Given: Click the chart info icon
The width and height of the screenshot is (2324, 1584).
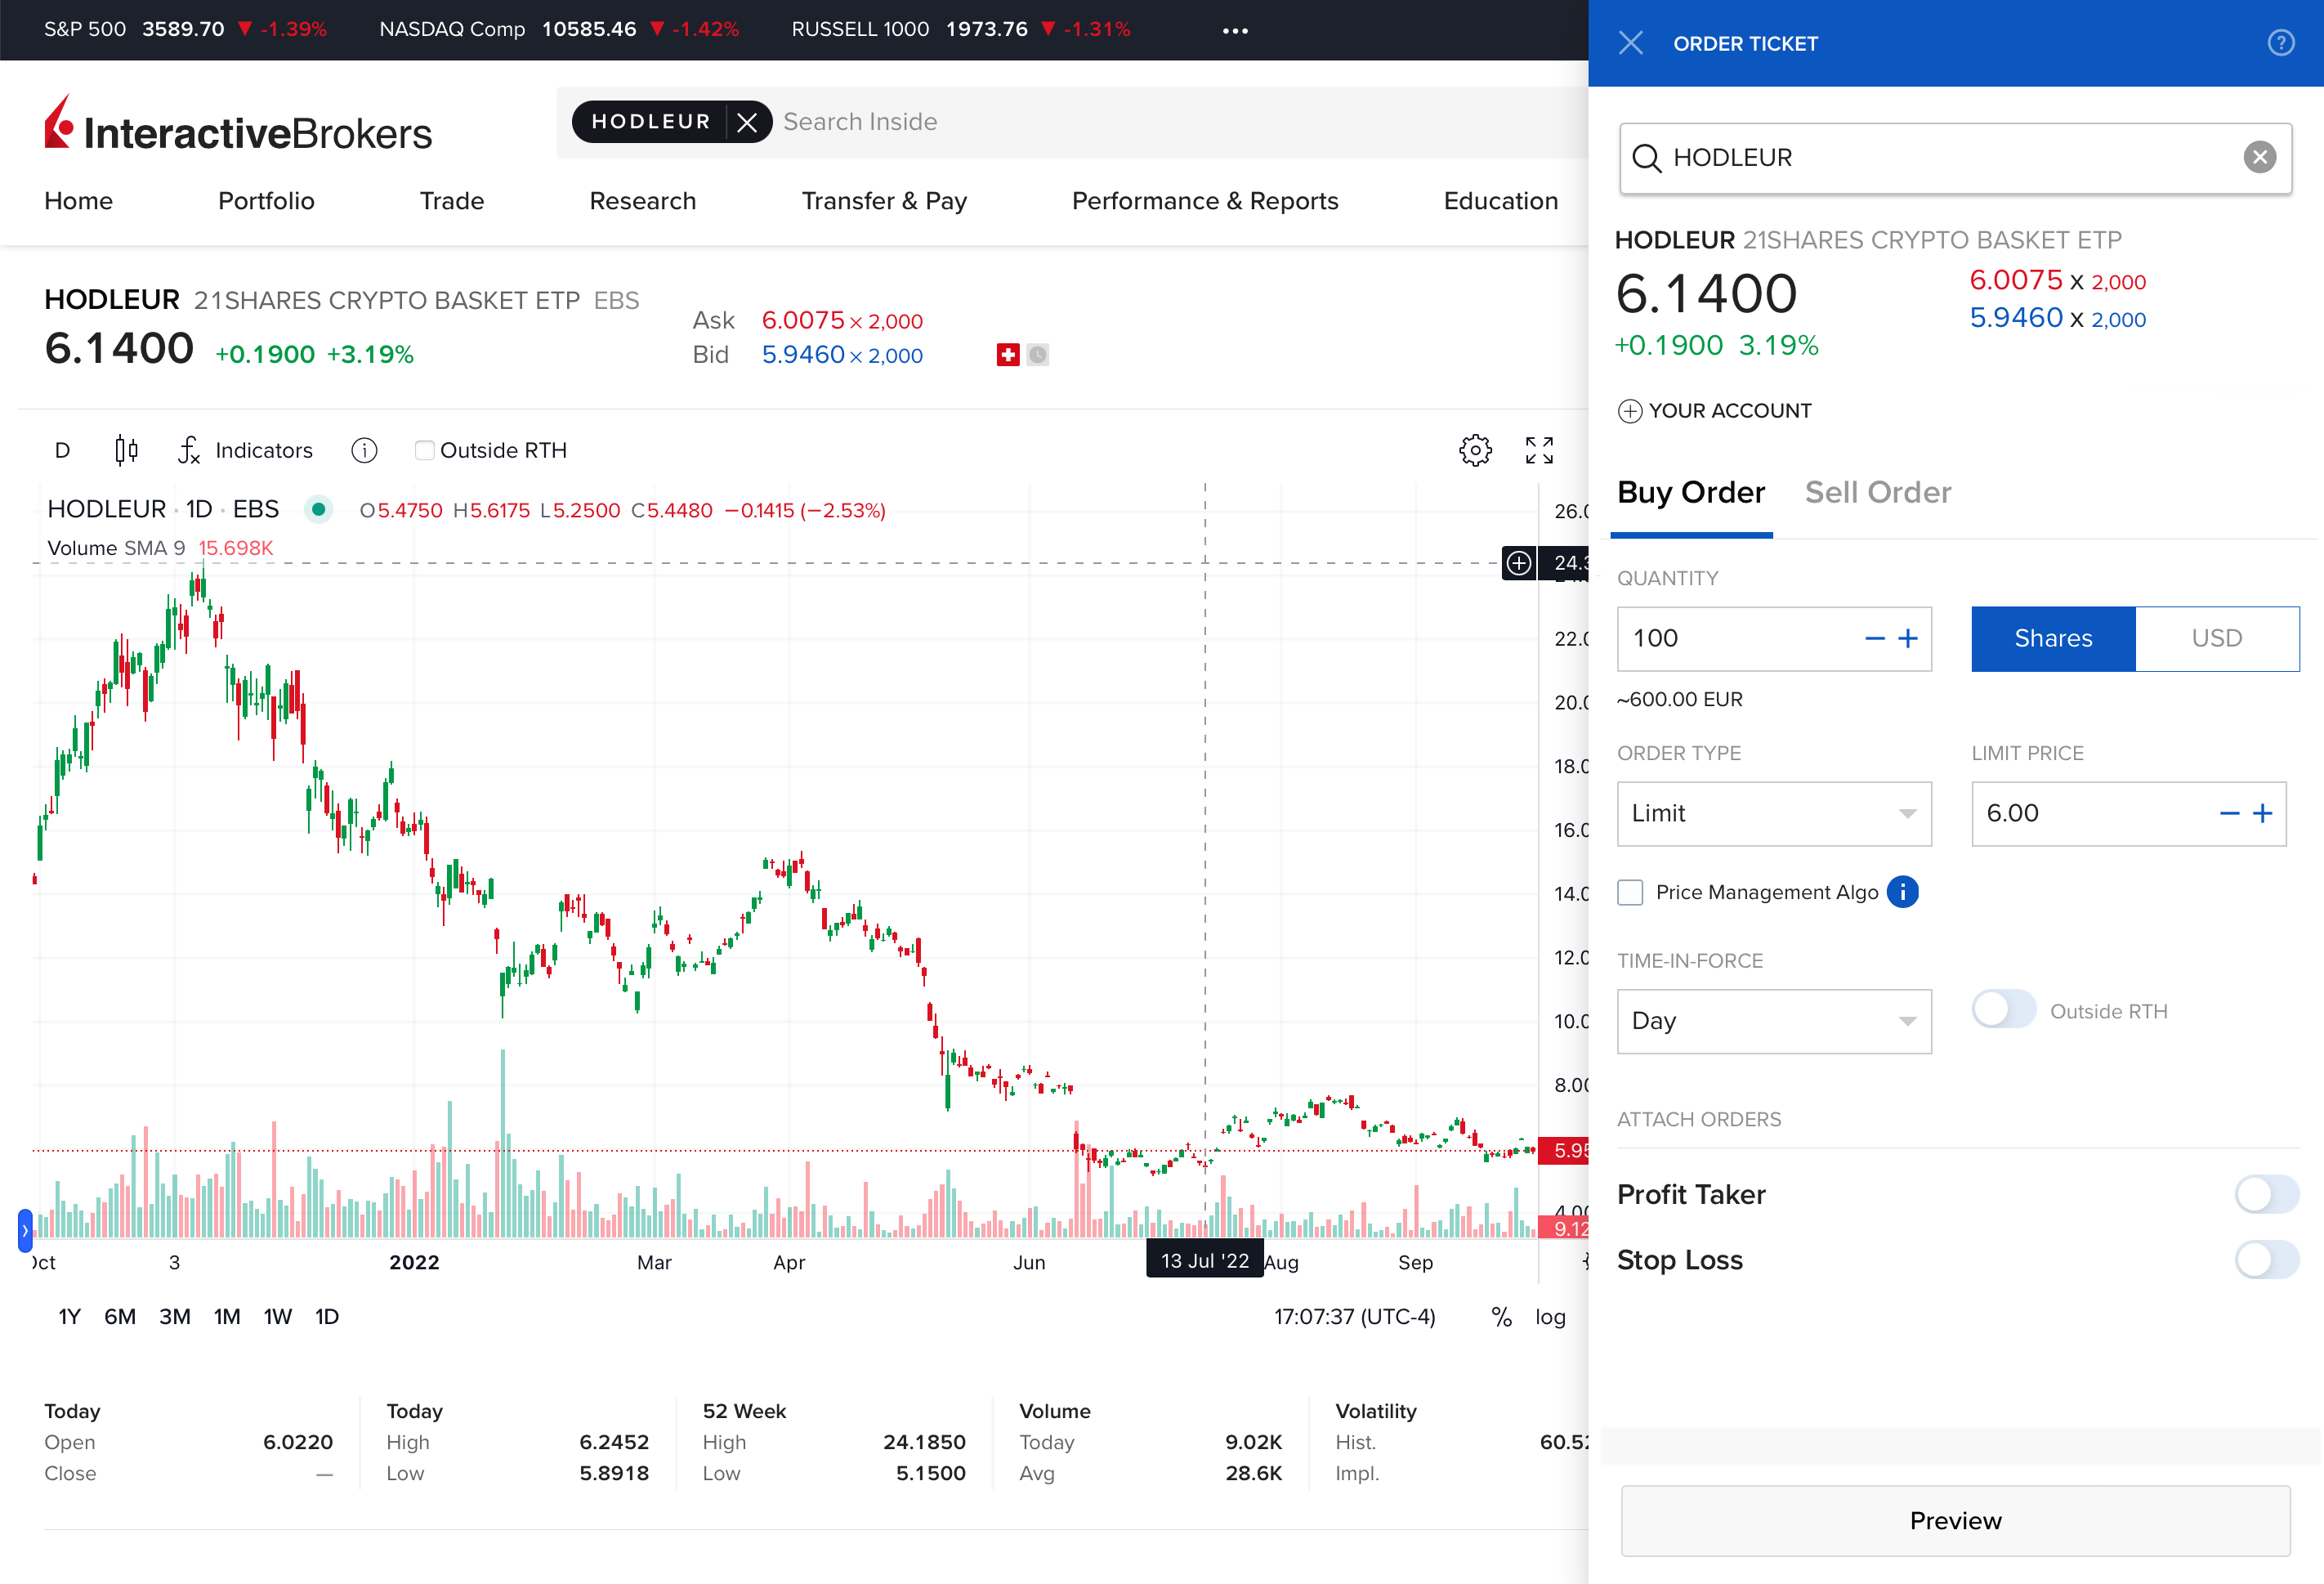Looking at the screenshot, I should pos(364,450).
